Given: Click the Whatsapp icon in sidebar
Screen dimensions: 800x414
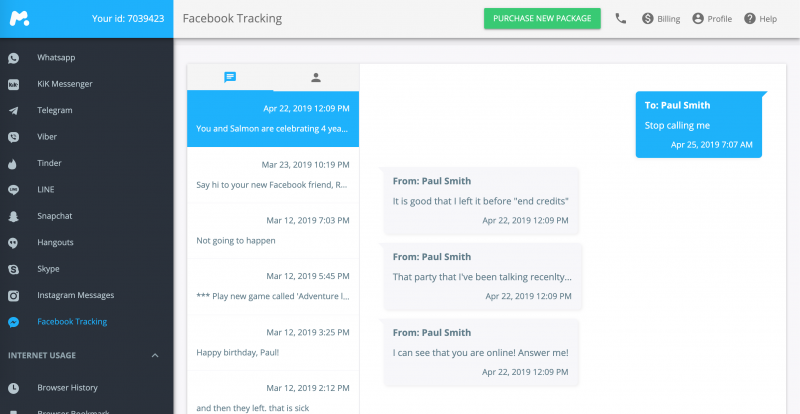Looking at the screenshot, I should tap(14, 58).
